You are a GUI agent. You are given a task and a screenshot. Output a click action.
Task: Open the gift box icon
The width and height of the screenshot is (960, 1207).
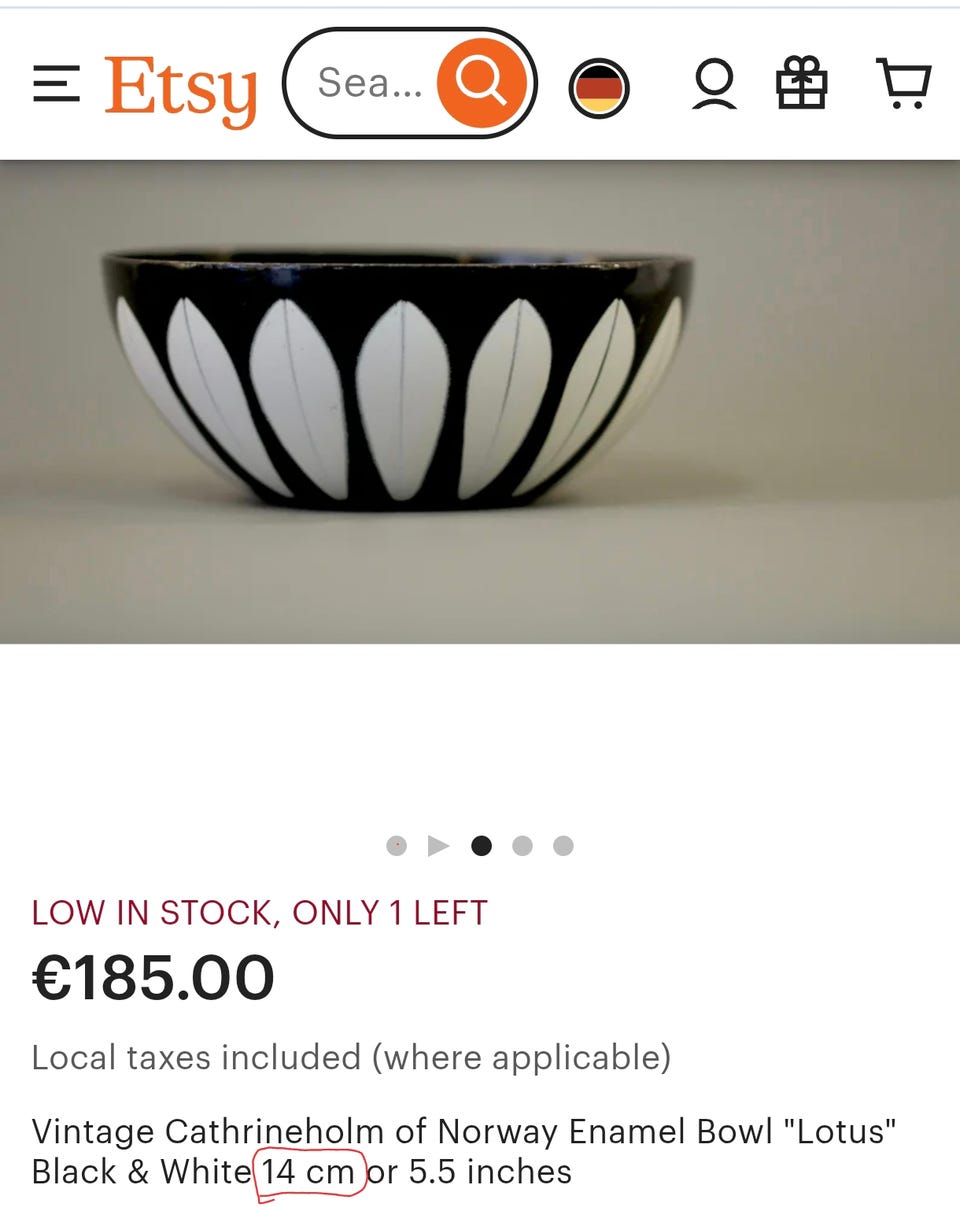tap(802, 83)
